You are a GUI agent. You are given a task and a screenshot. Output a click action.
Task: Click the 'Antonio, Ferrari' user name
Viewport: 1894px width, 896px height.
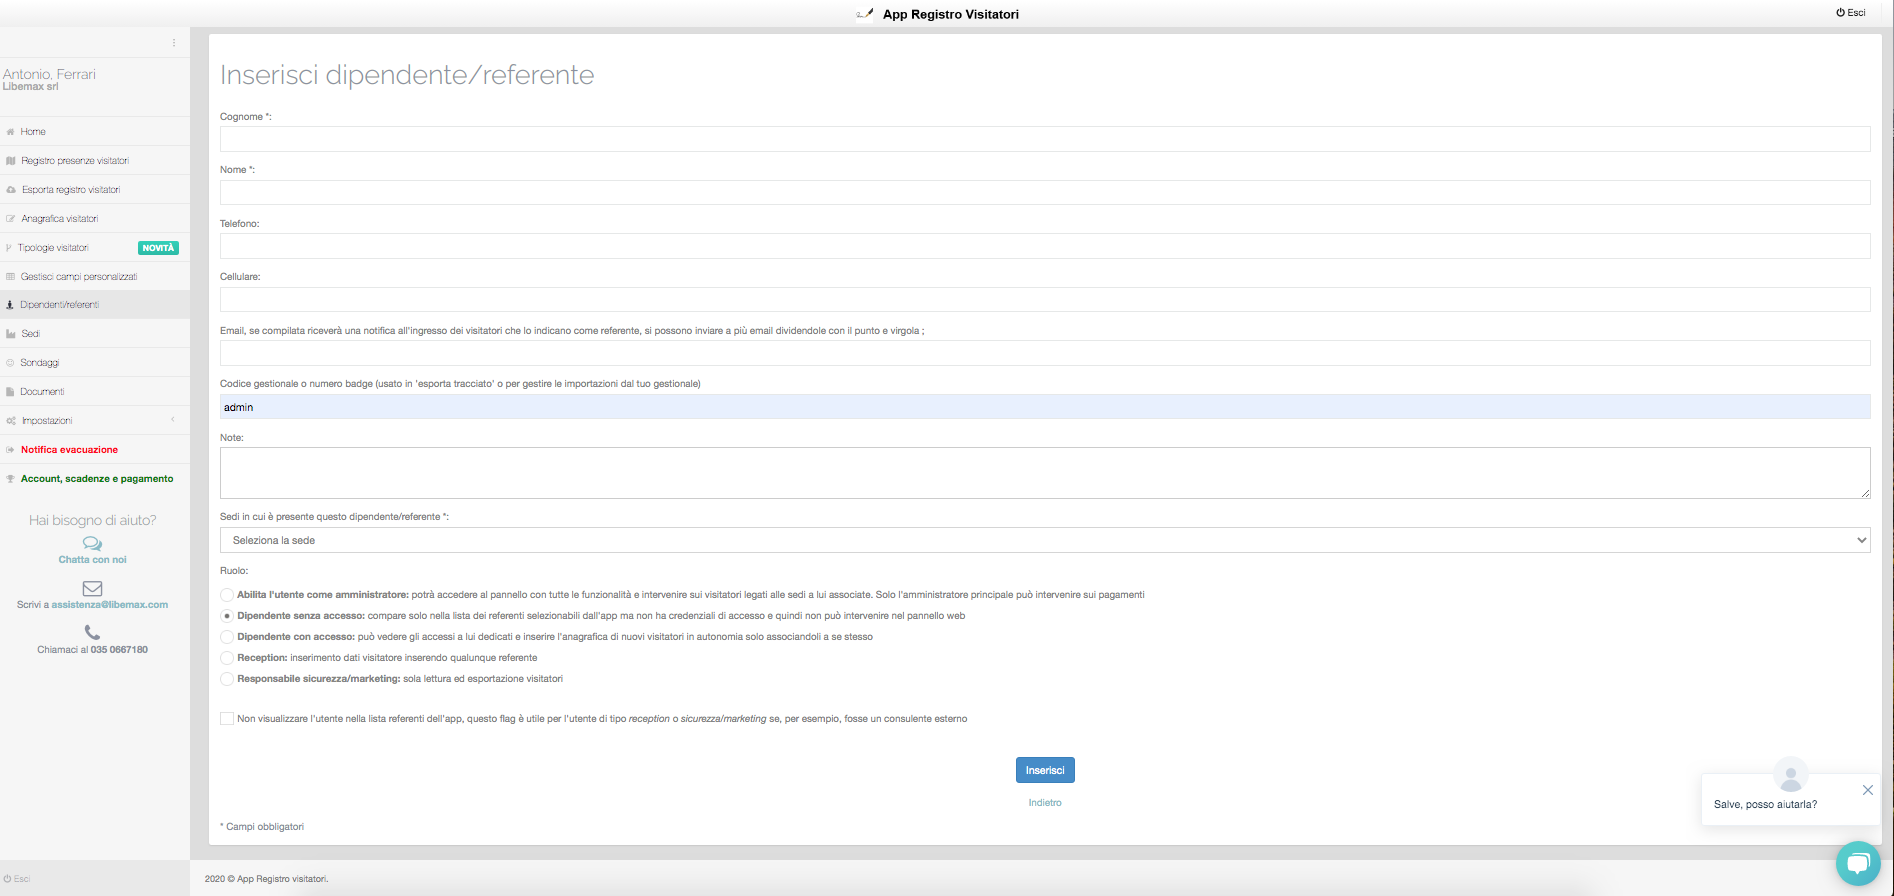(49, 74)
